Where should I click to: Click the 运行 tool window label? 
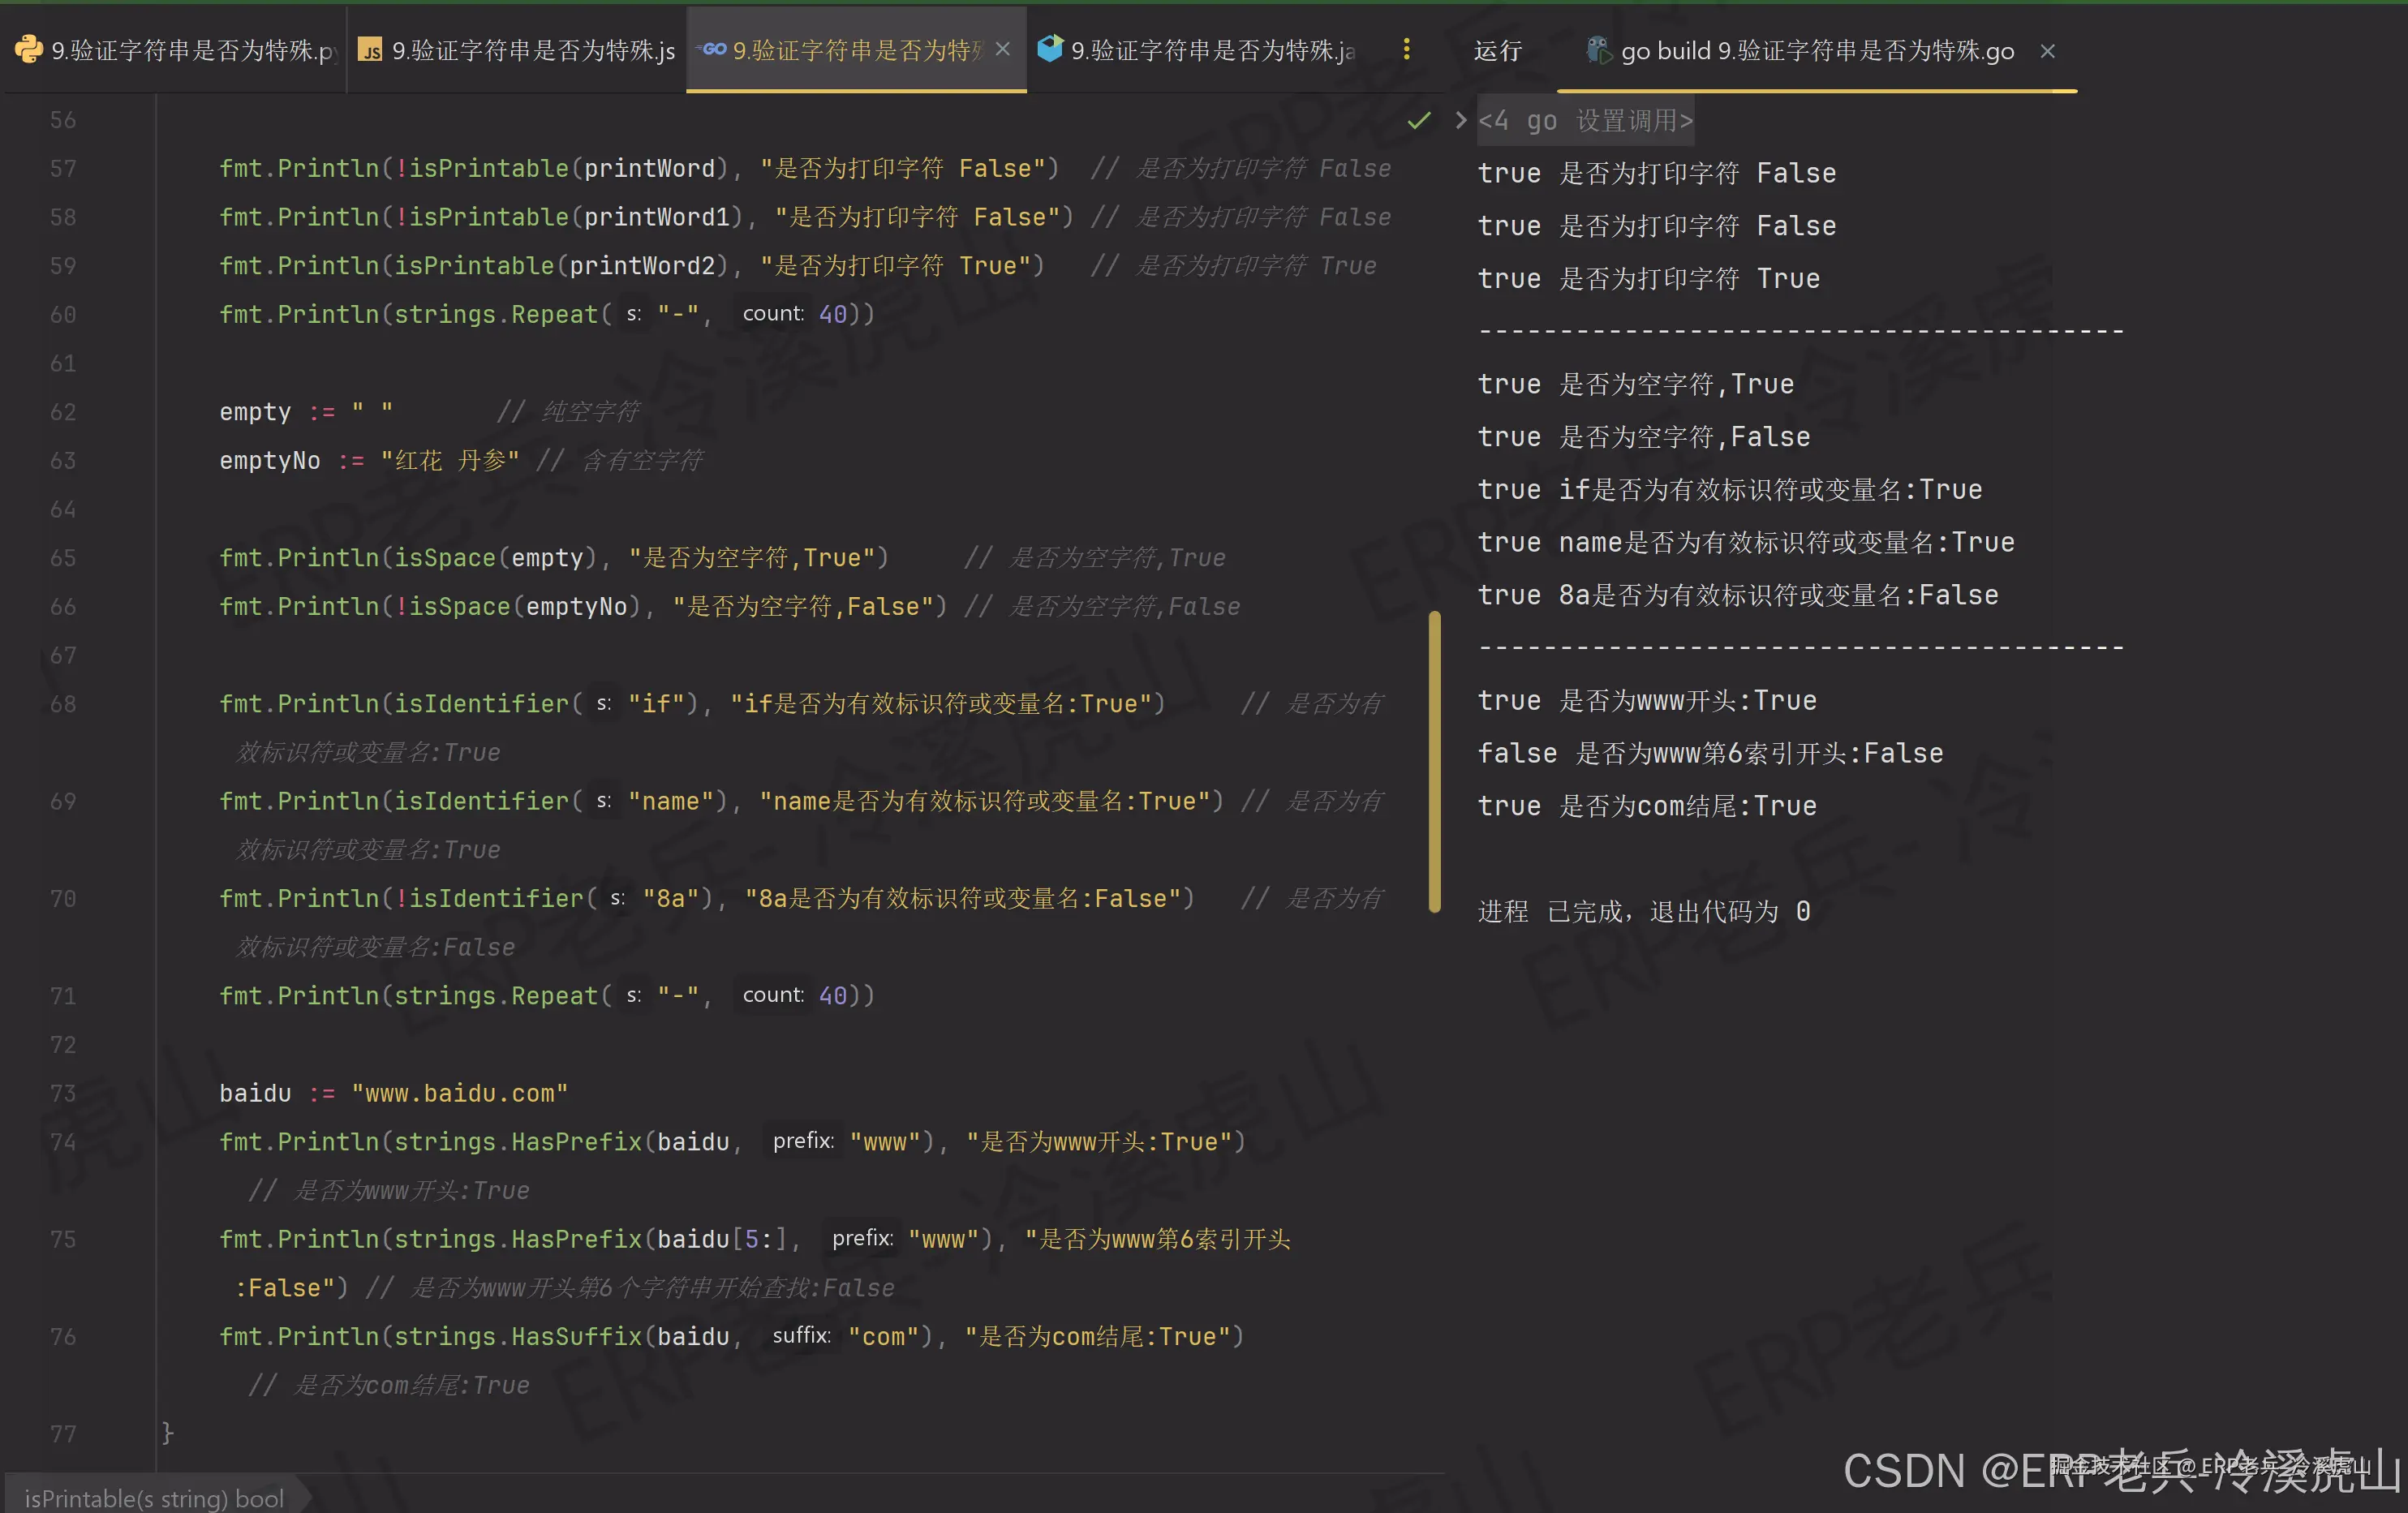click(1497, 51)
